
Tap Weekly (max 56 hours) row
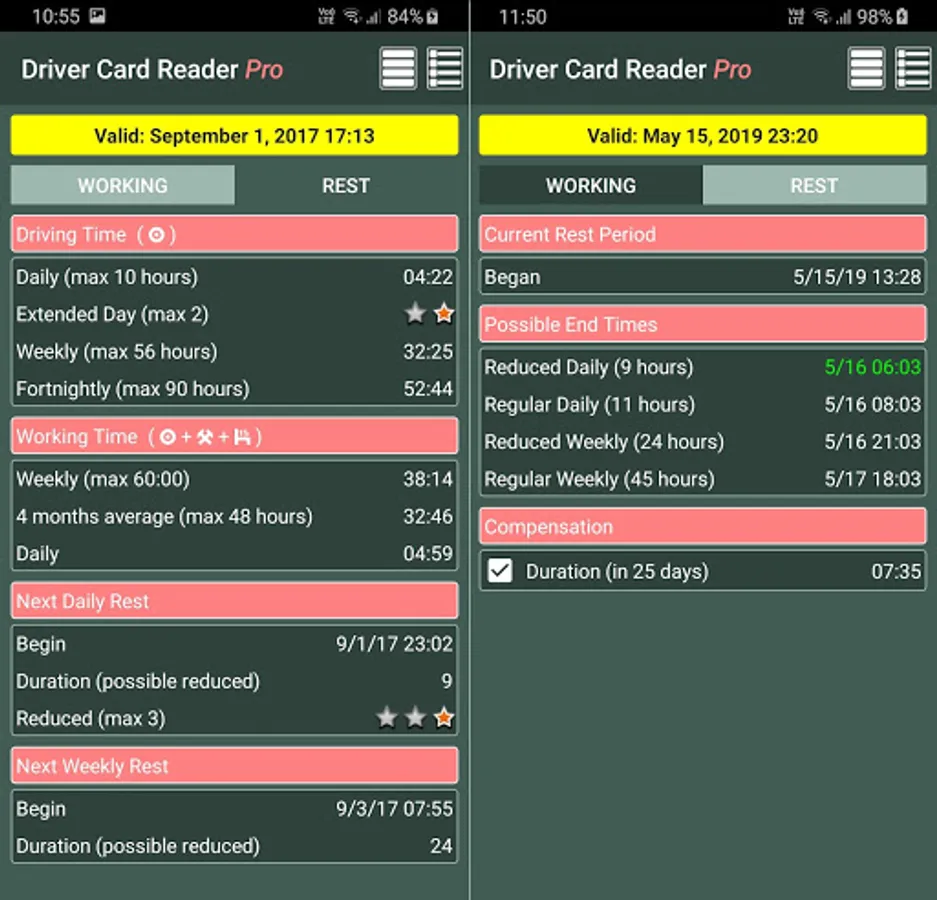click(234, 351)
